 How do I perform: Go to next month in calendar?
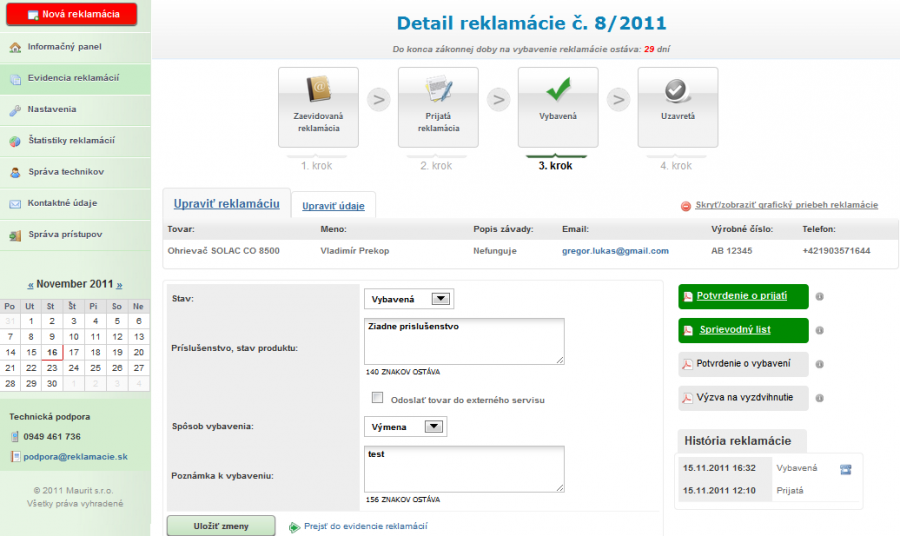click(x=119, y=285)
